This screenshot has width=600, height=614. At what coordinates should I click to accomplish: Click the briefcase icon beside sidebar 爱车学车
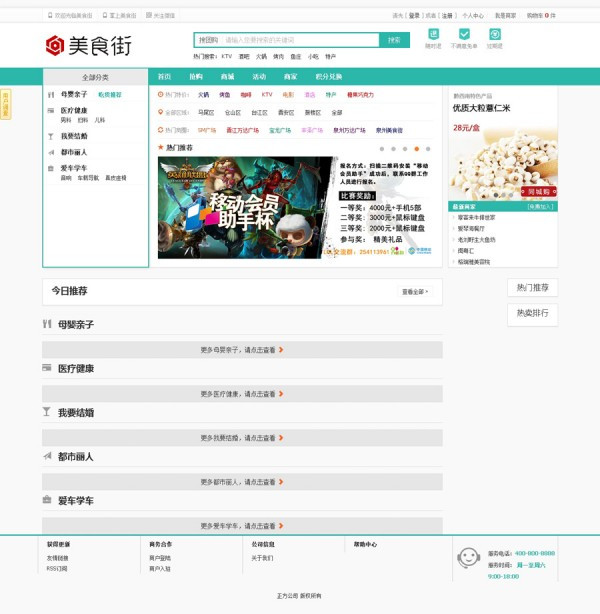pyautogui.click(x=51, y=168)
